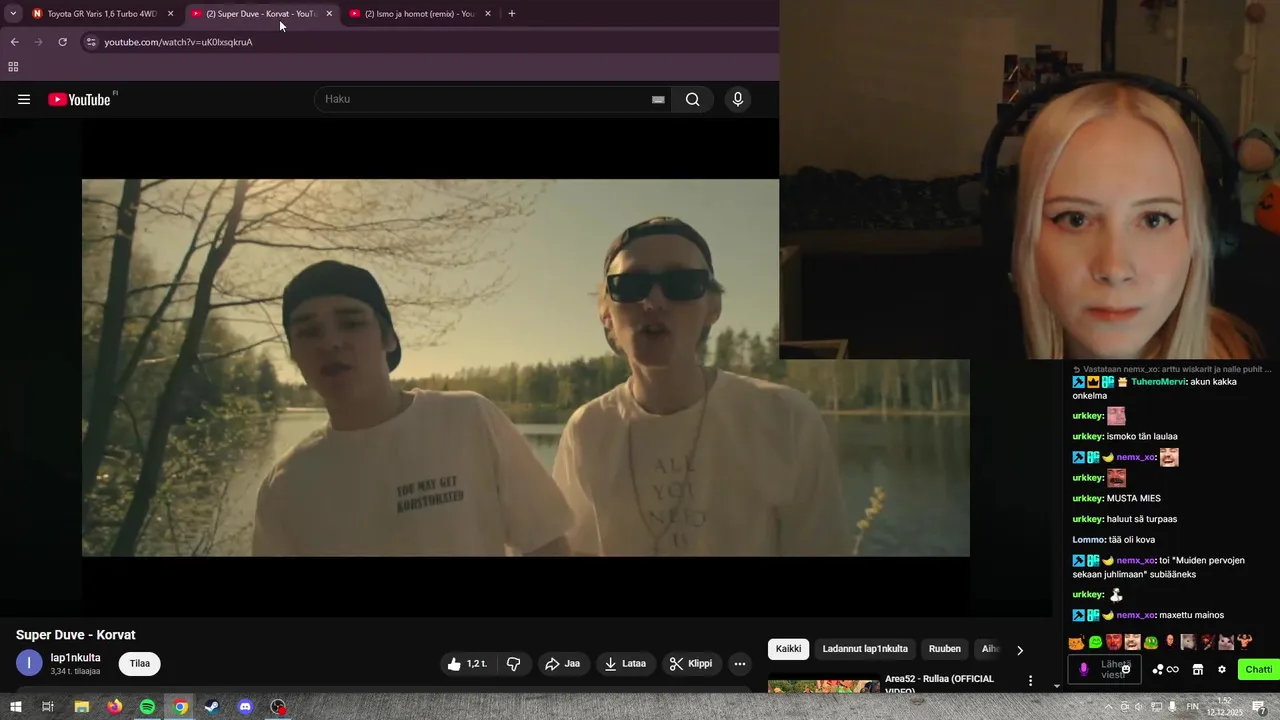
Task: Dislike the video with thumbs down
Action: pos(513,664)
